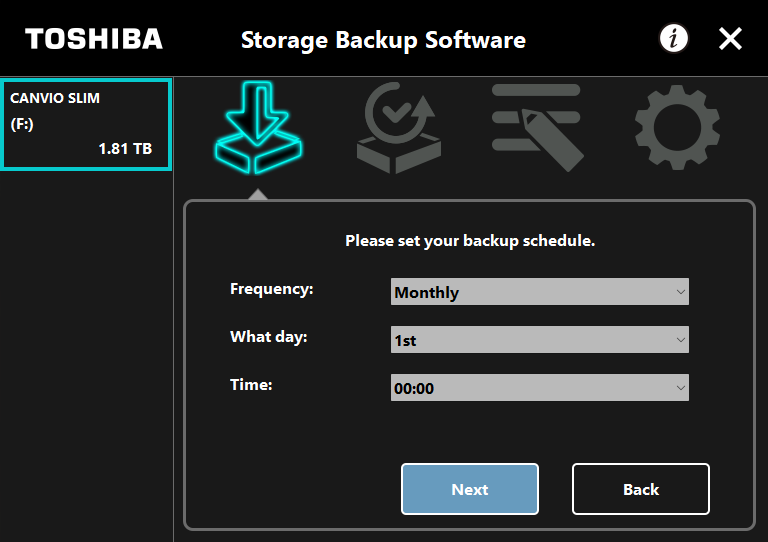Open the What day dropdown showing 1st
The image size is (768, 542).
click(540, 340)
